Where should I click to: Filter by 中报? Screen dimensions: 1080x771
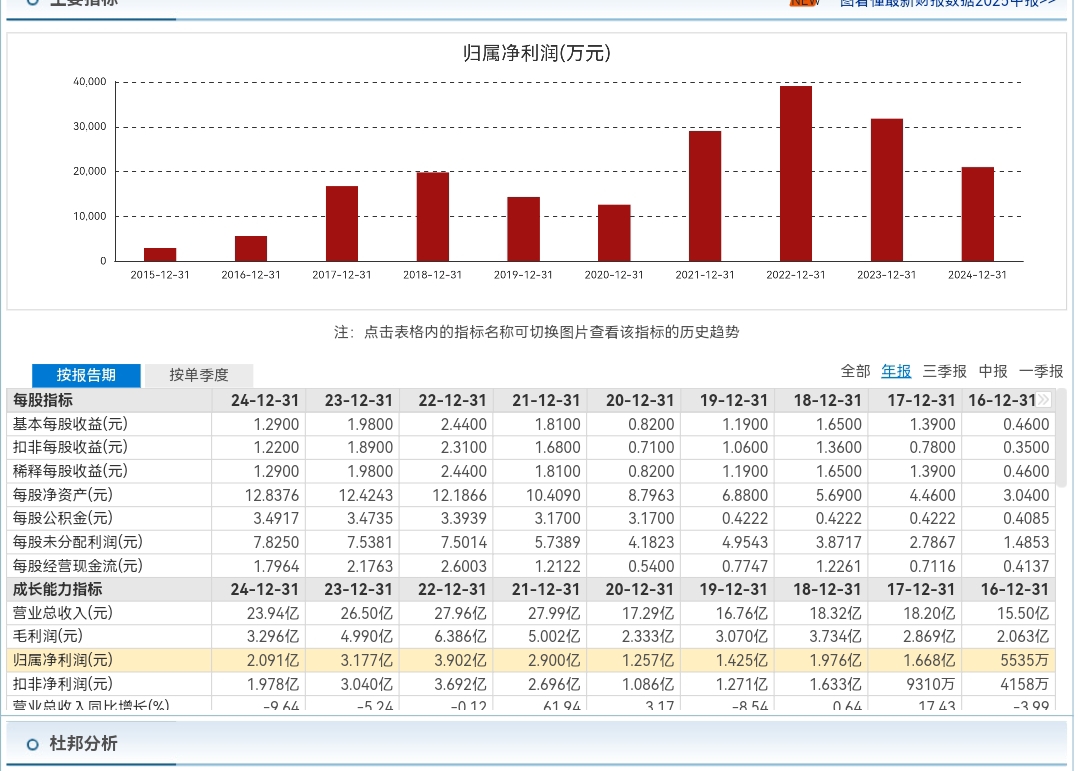pyautogui.click(x=993, y=371)
